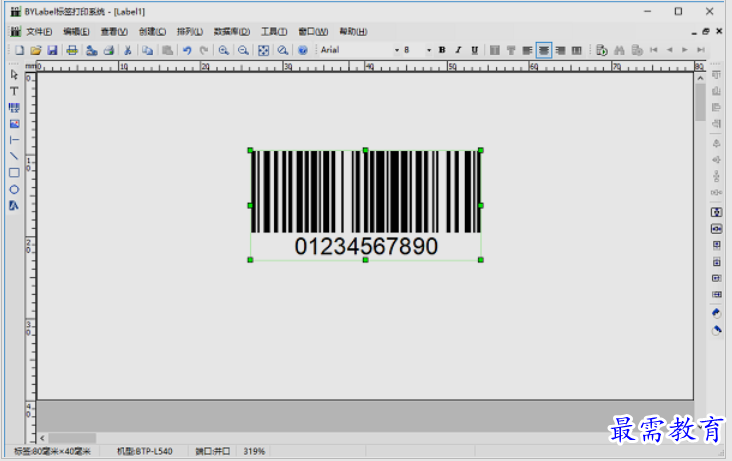Viewport: 732px width, 461px height.
Task: Click the label size status text
Action: tap(52, 452)
